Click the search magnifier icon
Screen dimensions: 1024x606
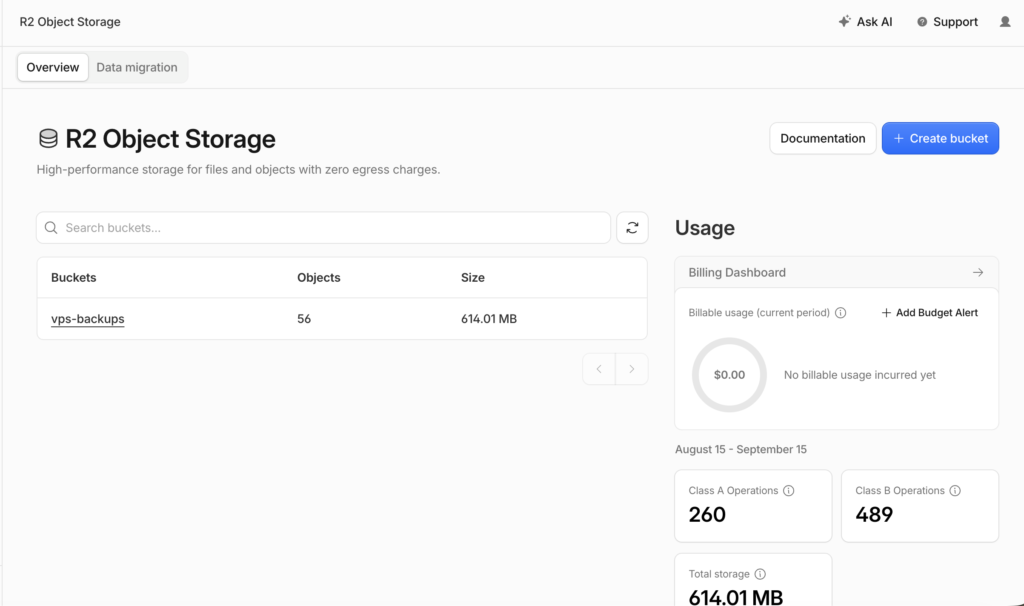click(x=51, y=228)
